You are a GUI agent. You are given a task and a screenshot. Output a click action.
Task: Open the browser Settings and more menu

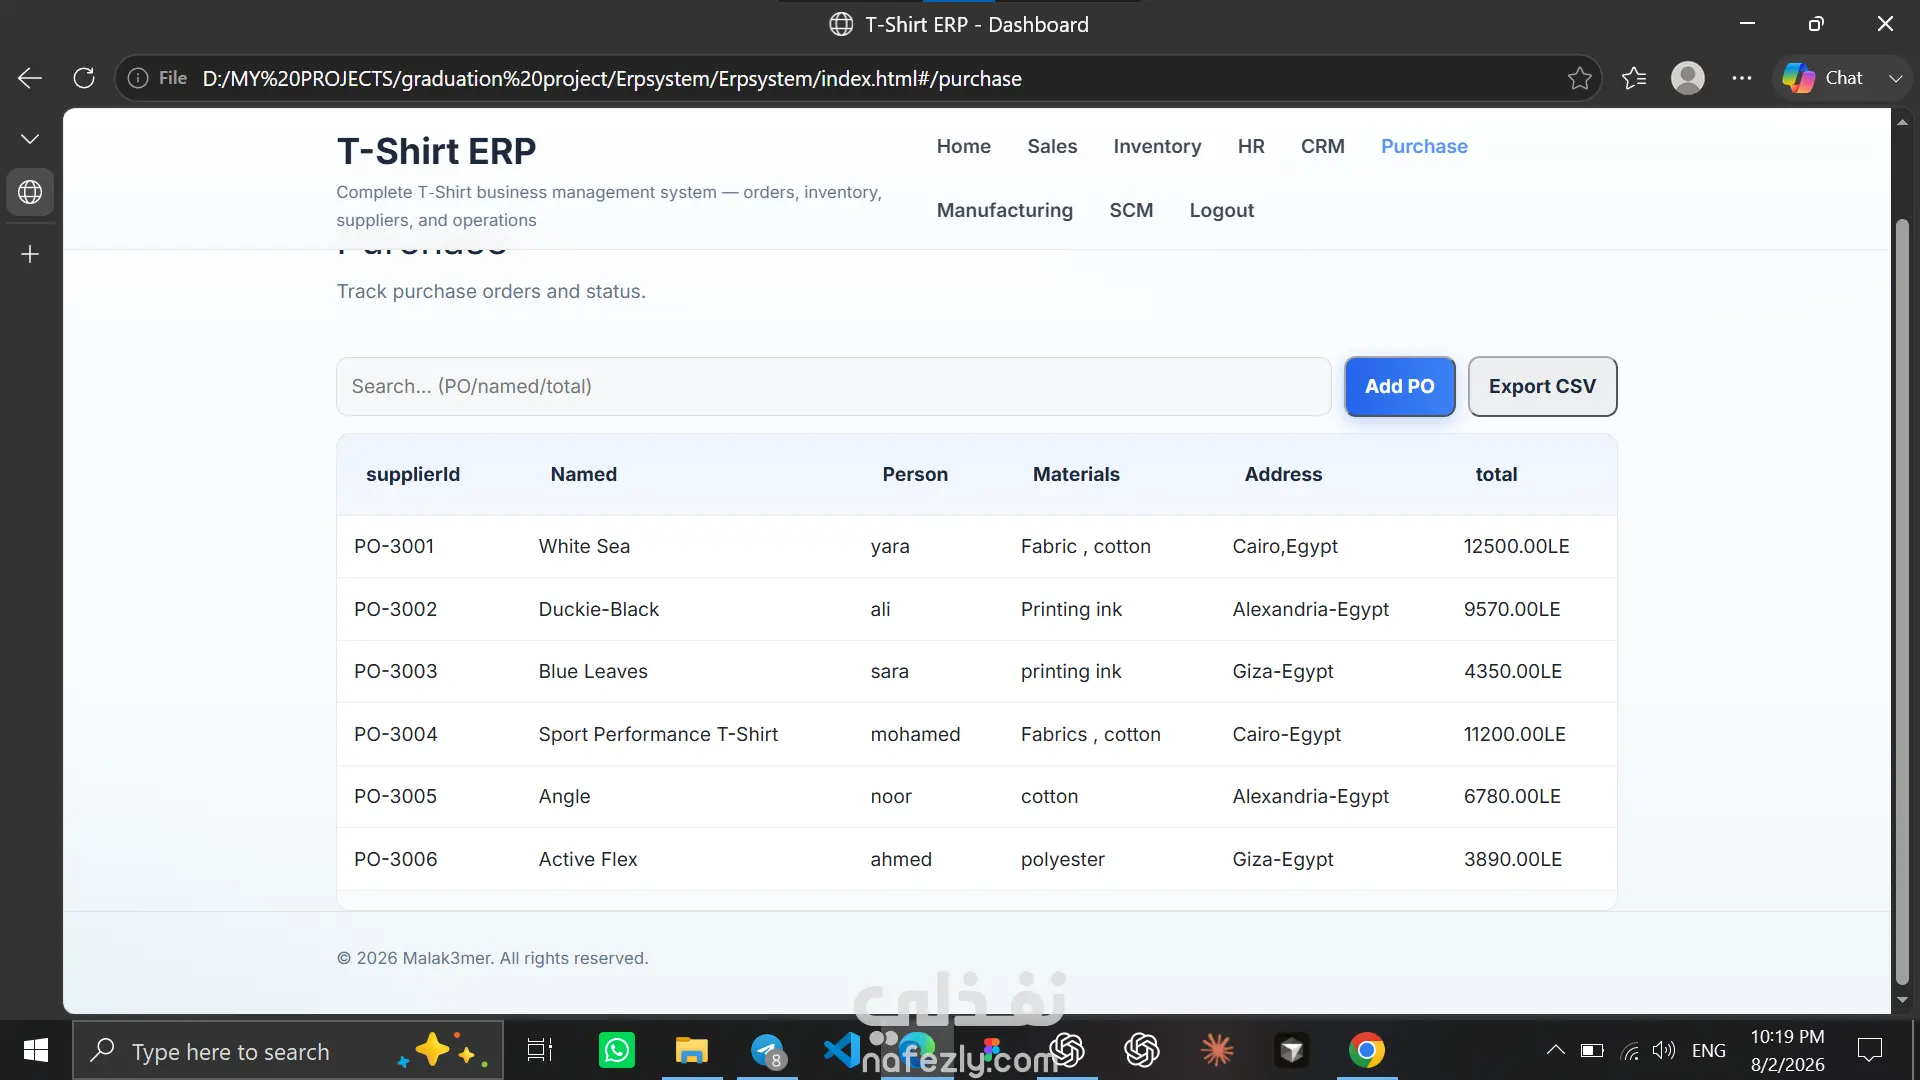pyautogui.click(x=1742, y=78)
